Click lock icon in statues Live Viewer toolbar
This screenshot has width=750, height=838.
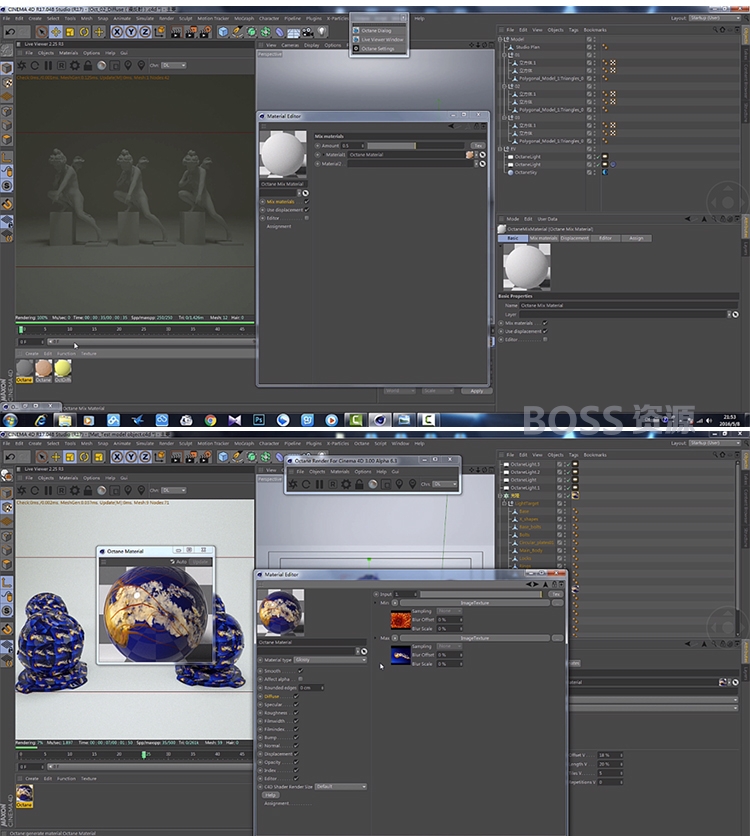pyautogui.click(x=88, y=65)
